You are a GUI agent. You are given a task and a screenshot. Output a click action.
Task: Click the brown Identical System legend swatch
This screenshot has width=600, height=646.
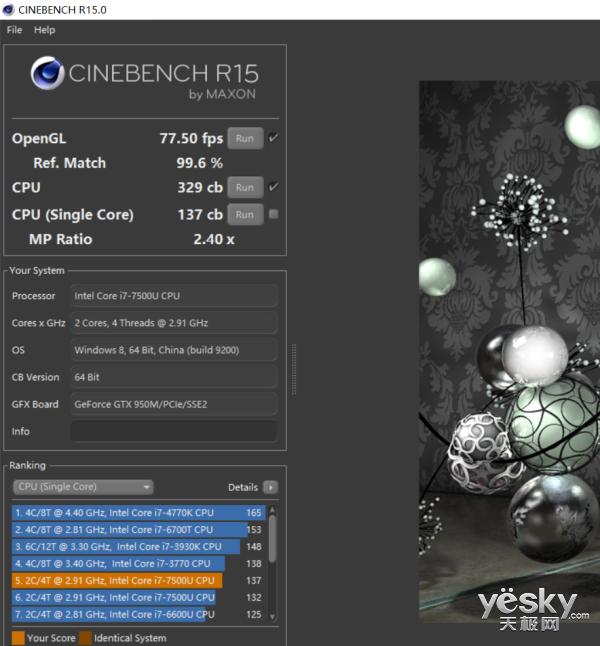point(85,638)
